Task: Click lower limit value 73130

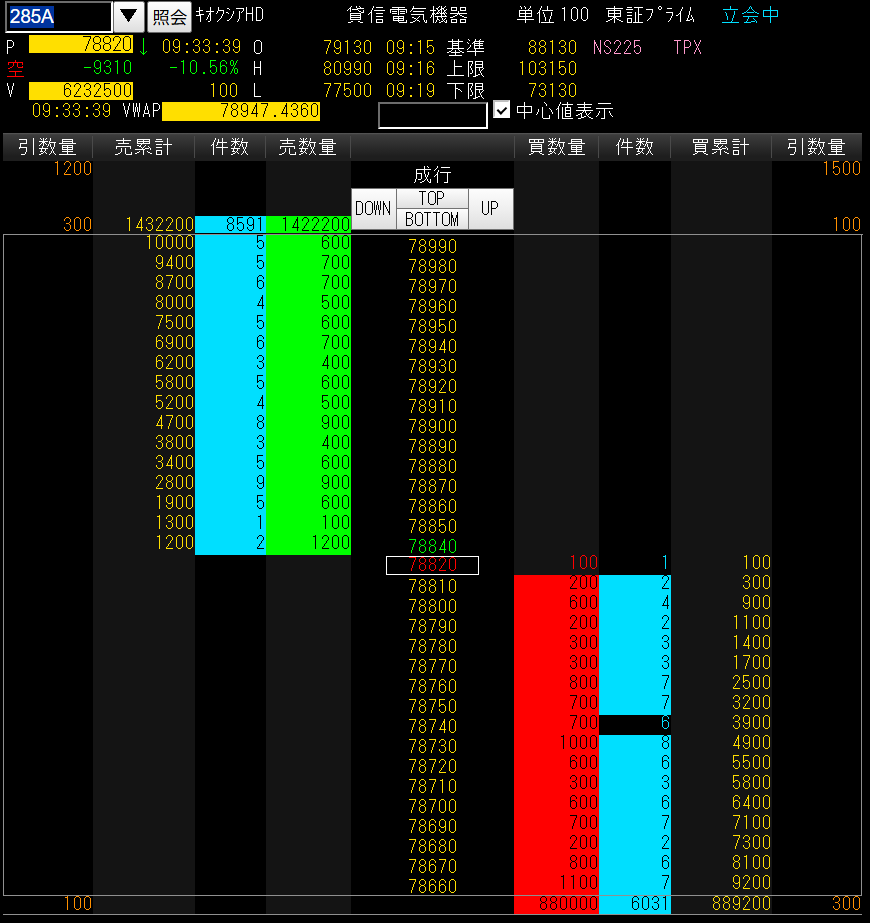Action: pyautogui.click(x=552, y=91)
